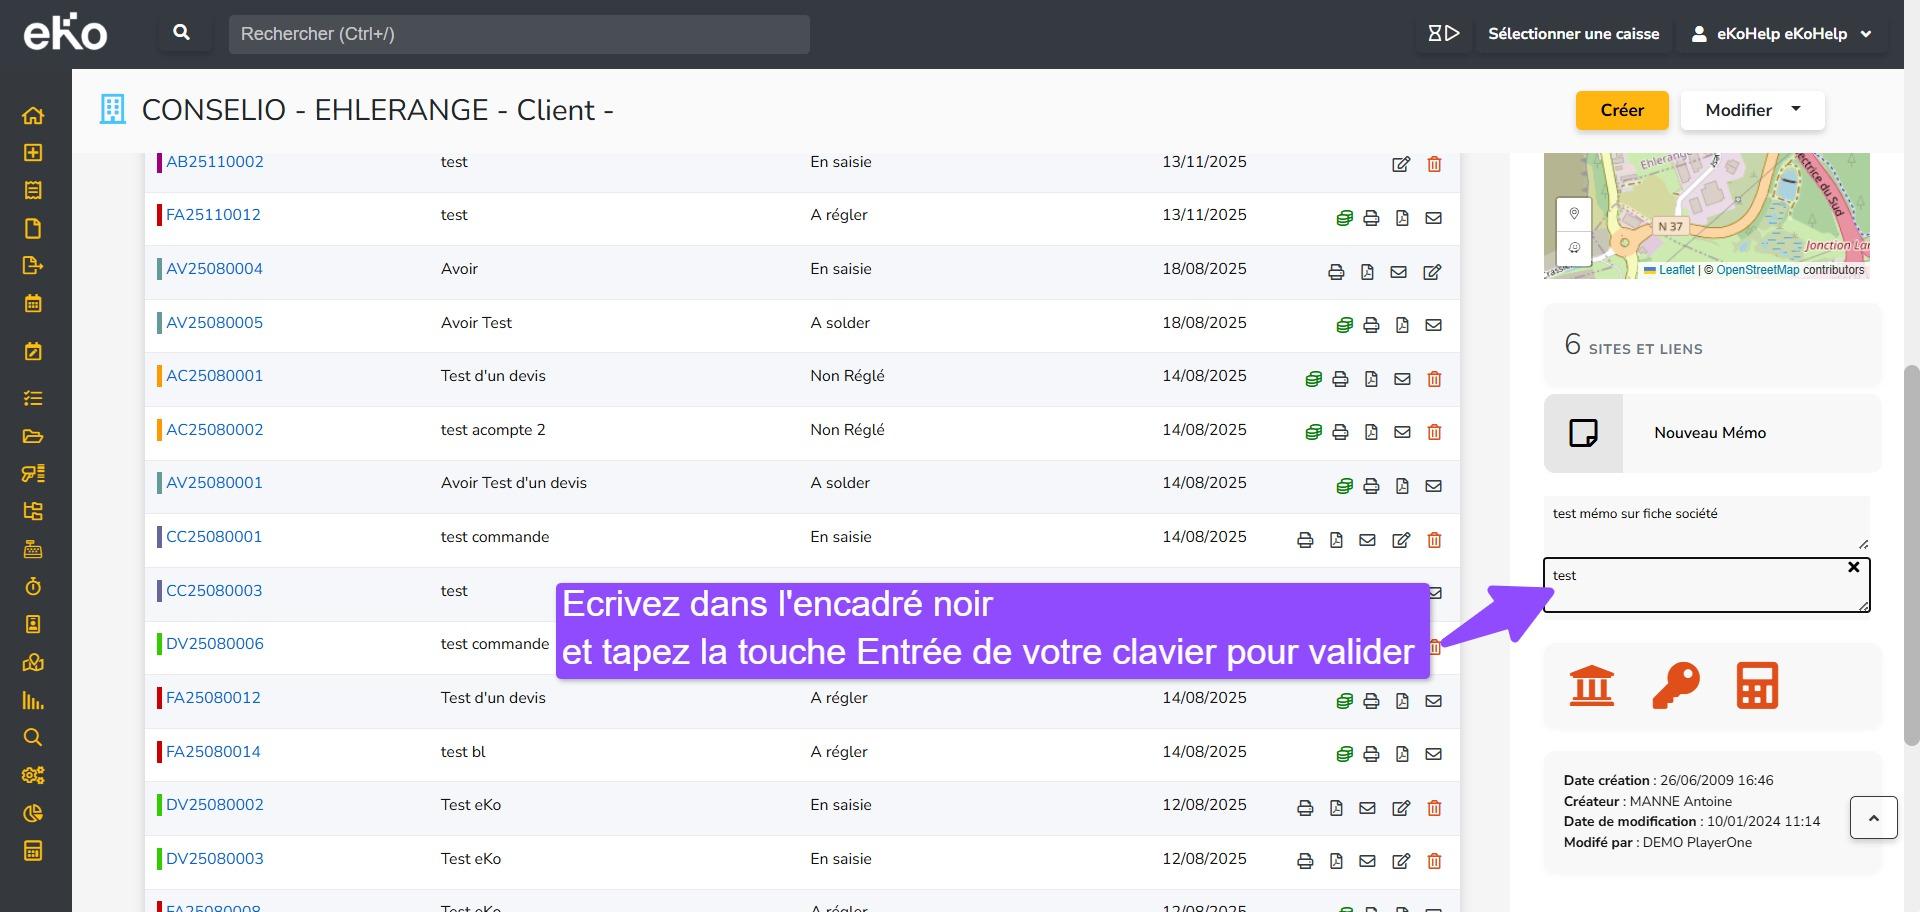Email credit note AV25080005
Image resolution: width=1920 pixels, height=912 pixels.
pyautogui.click(x=1433, y=325)
